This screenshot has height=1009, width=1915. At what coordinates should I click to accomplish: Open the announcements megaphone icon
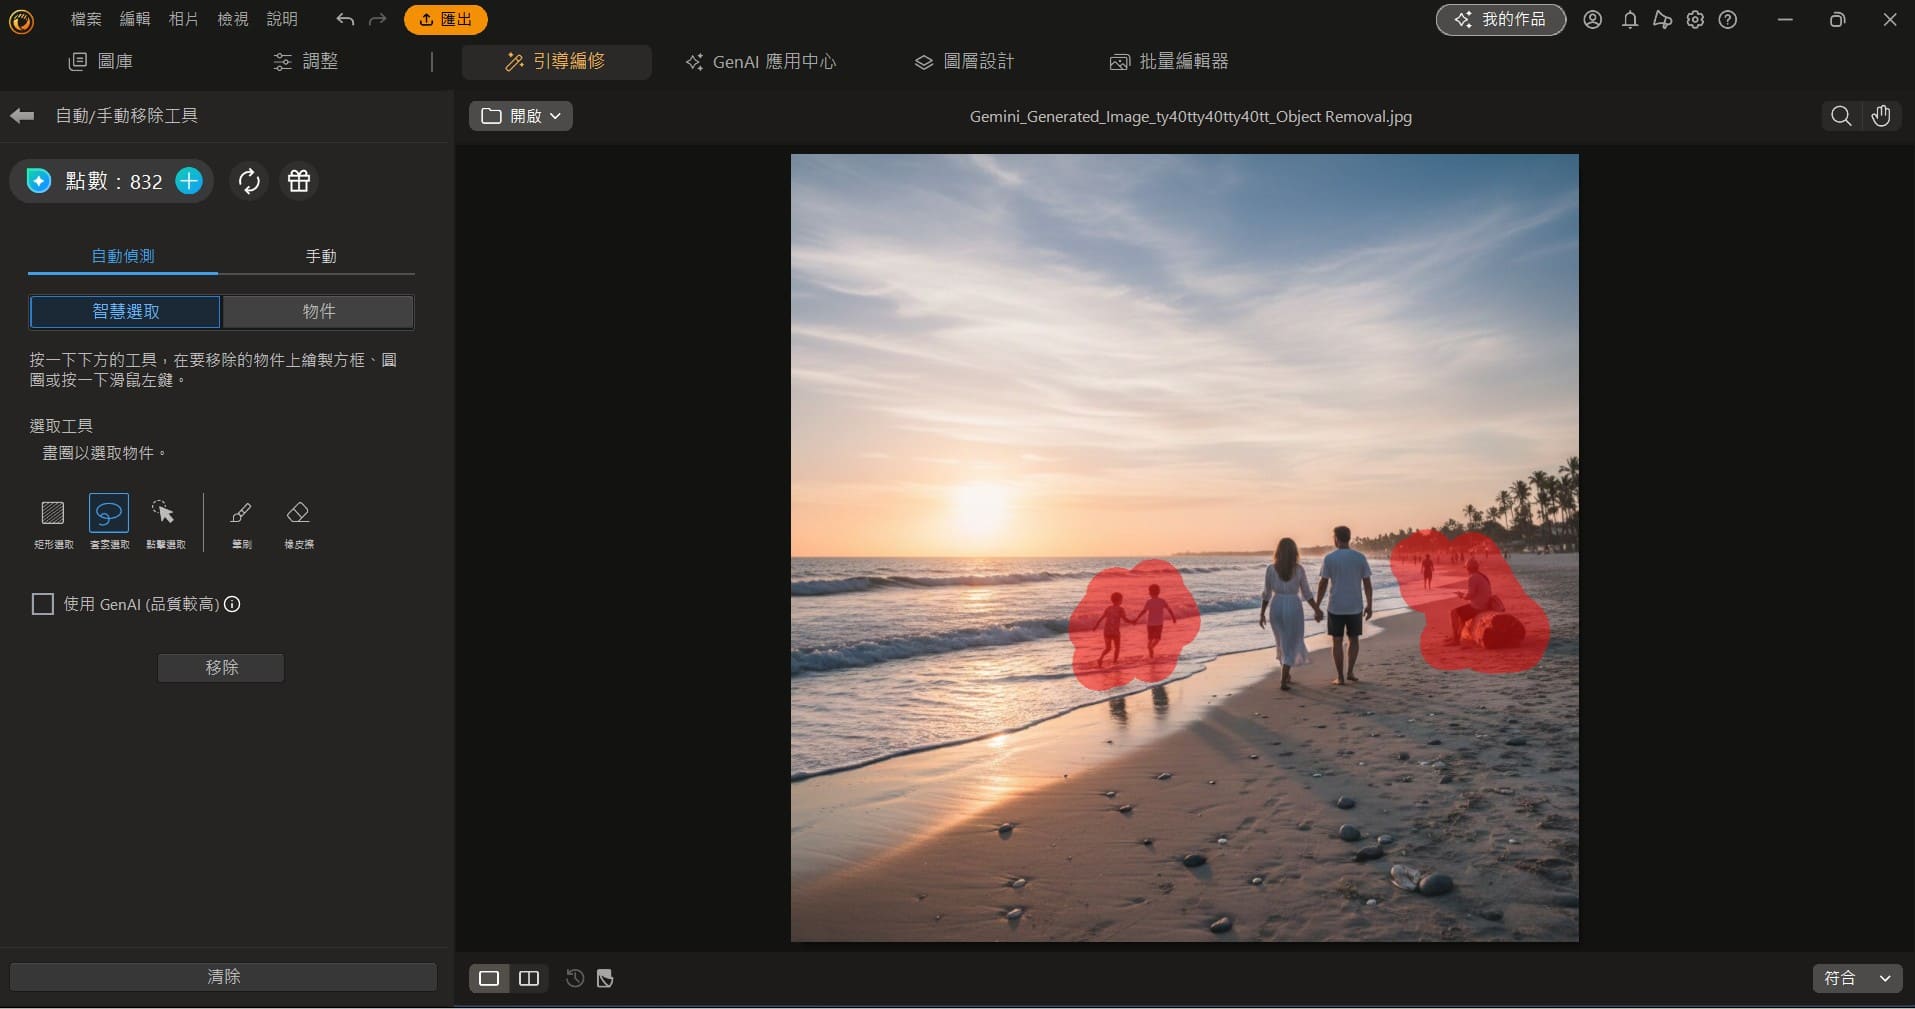pyautogui.click(x=1662, y=19)
